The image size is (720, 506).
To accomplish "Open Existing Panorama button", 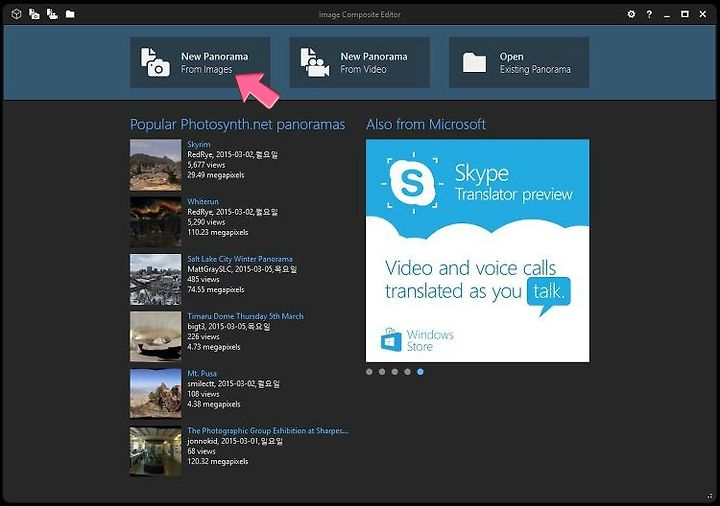I will pos(519,62).
